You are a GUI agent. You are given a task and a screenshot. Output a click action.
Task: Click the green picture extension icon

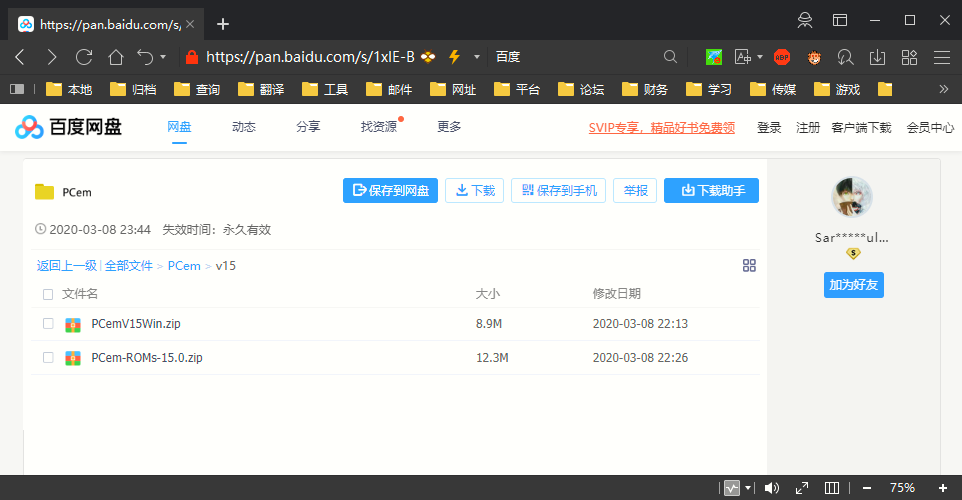point(714,57)
